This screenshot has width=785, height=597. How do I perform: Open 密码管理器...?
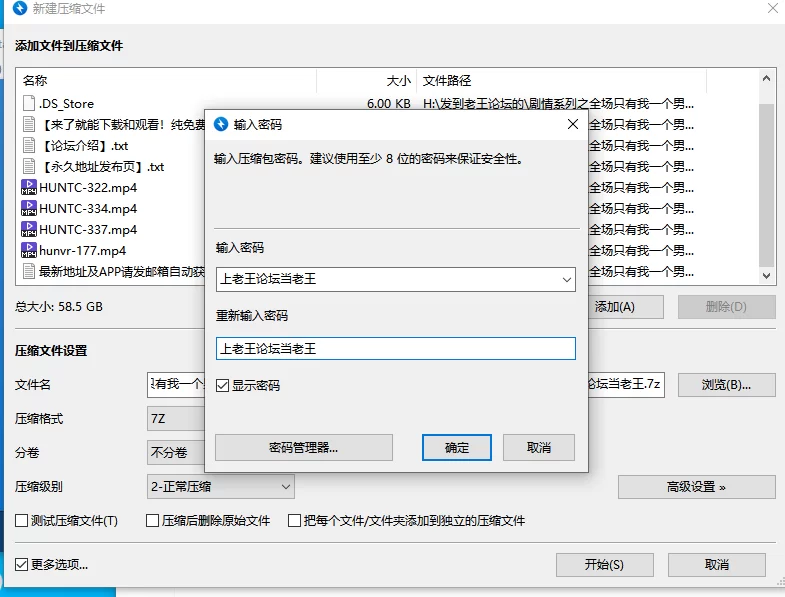(303, 447)
